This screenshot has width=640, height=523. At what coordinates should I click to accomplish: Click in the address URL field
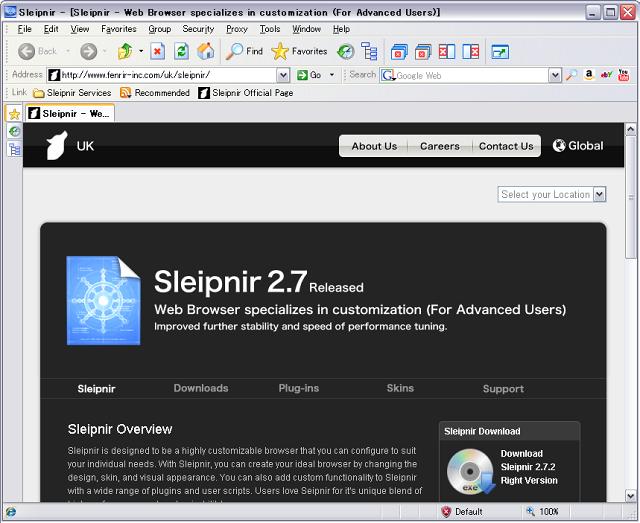point(168,75)
